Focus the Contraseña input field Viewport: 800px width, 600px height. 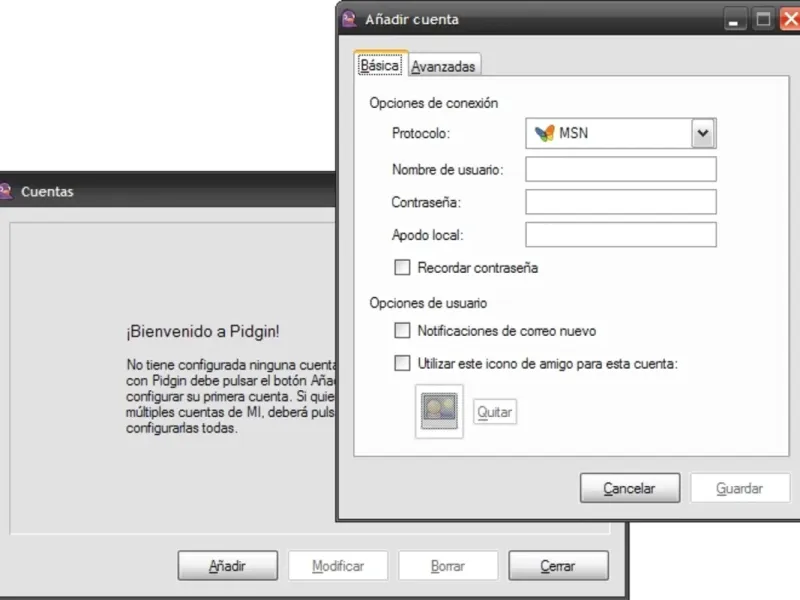621,202
